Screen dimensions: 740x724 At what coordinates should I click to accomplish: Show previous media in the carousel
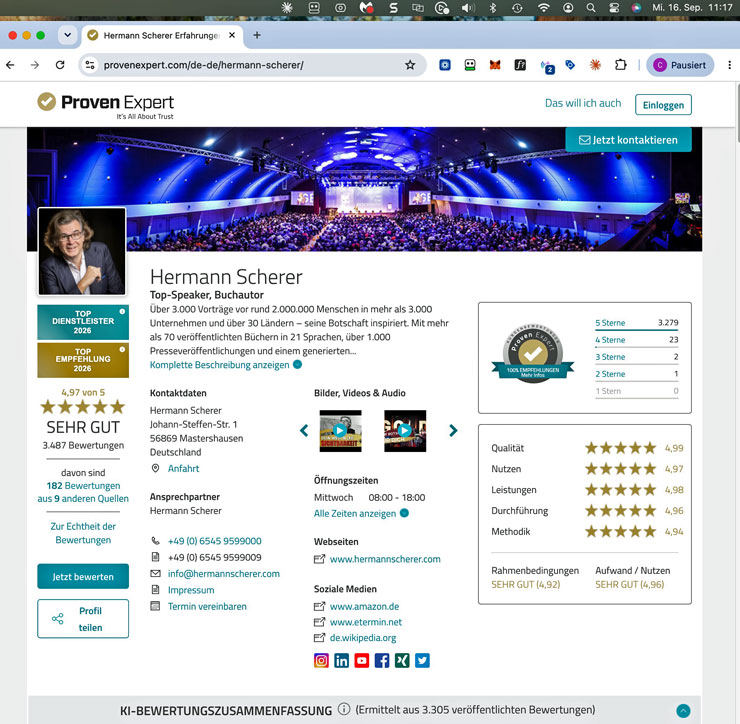tap(304, 430)
